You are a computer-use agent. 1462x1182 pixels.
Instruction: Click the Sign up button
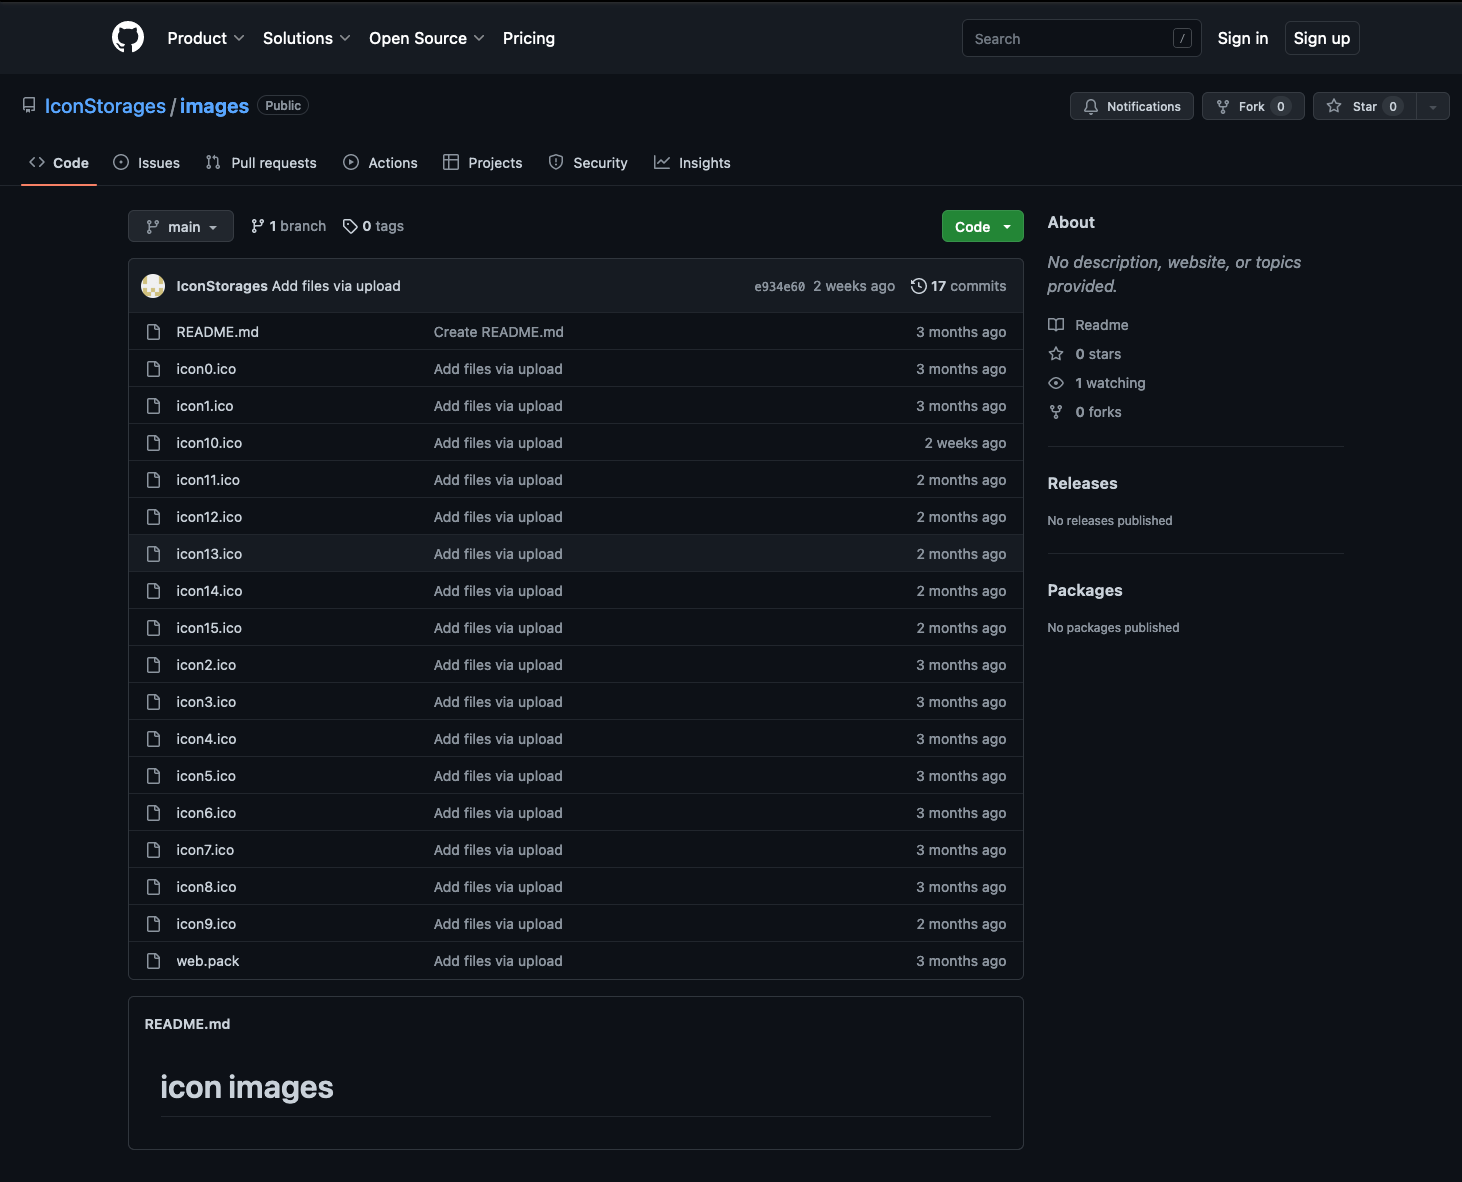pyautogui.click(x=1321, y=38)
